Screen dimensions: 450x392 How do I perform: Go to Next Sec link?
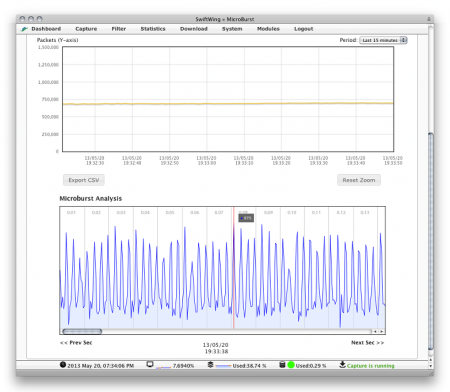367,343
